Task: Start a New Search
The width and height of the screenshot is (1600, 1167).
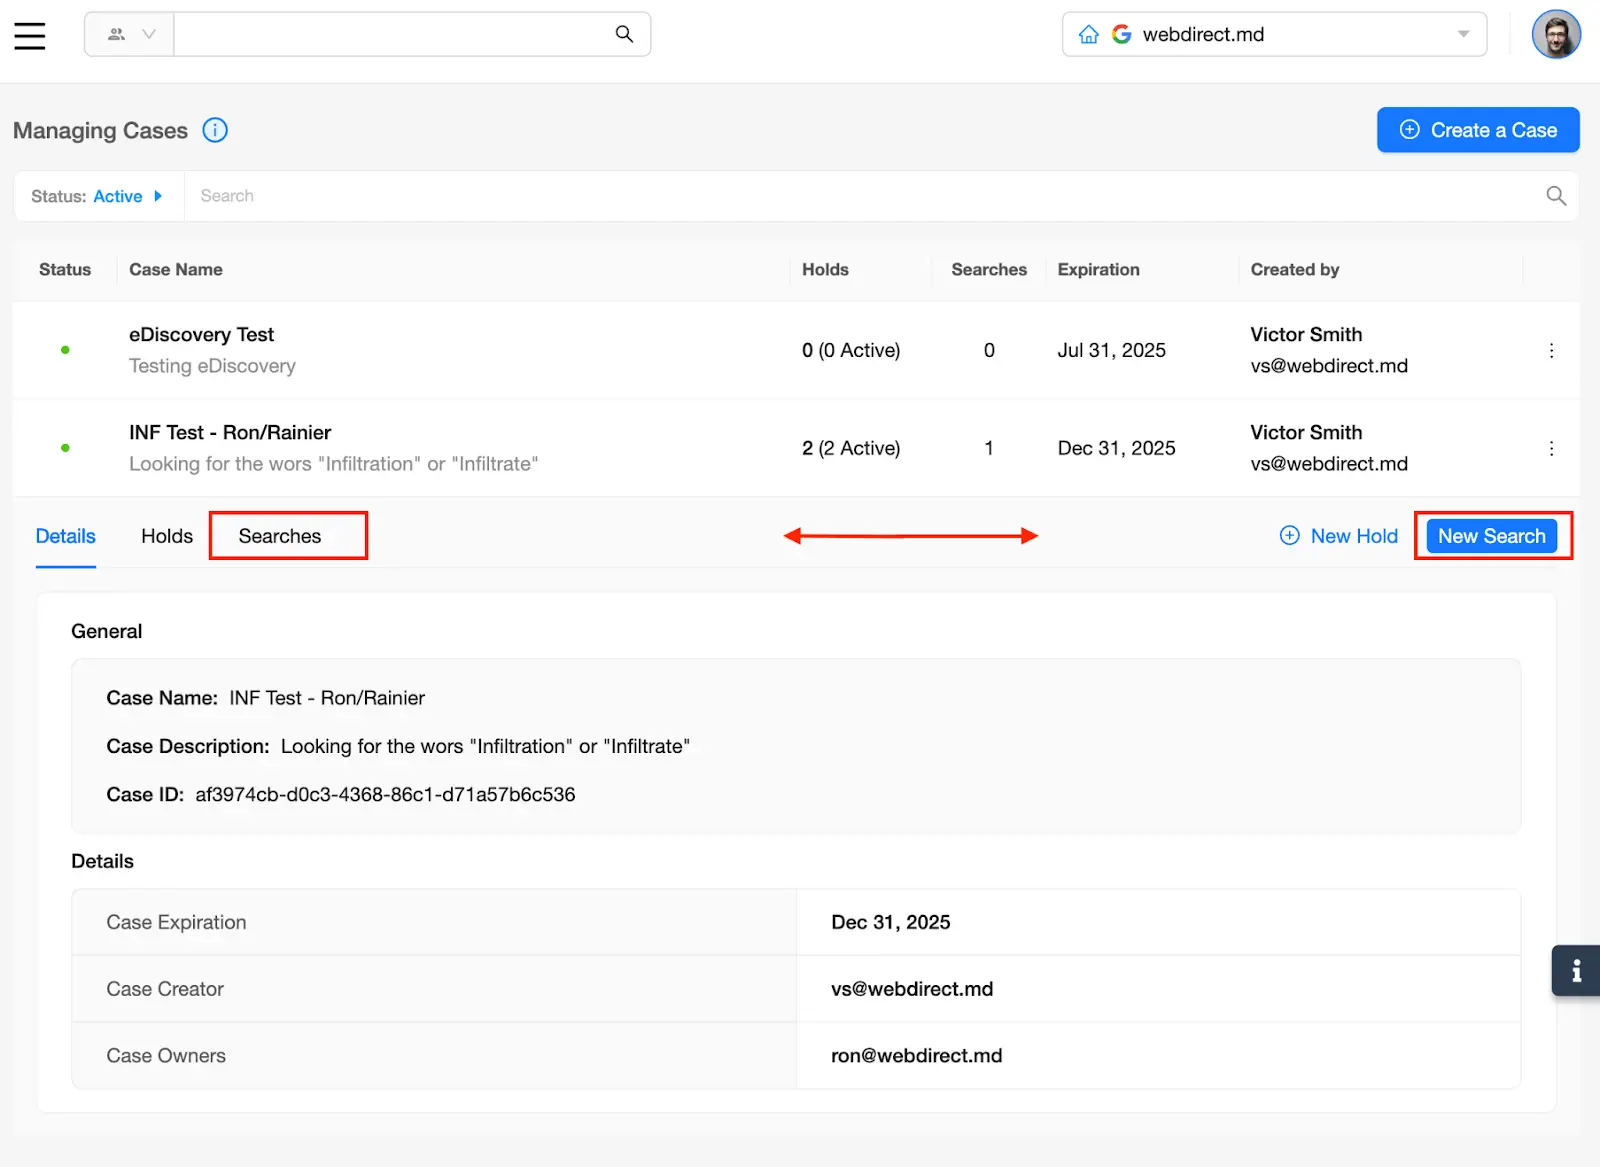Action: point(1492,536)
